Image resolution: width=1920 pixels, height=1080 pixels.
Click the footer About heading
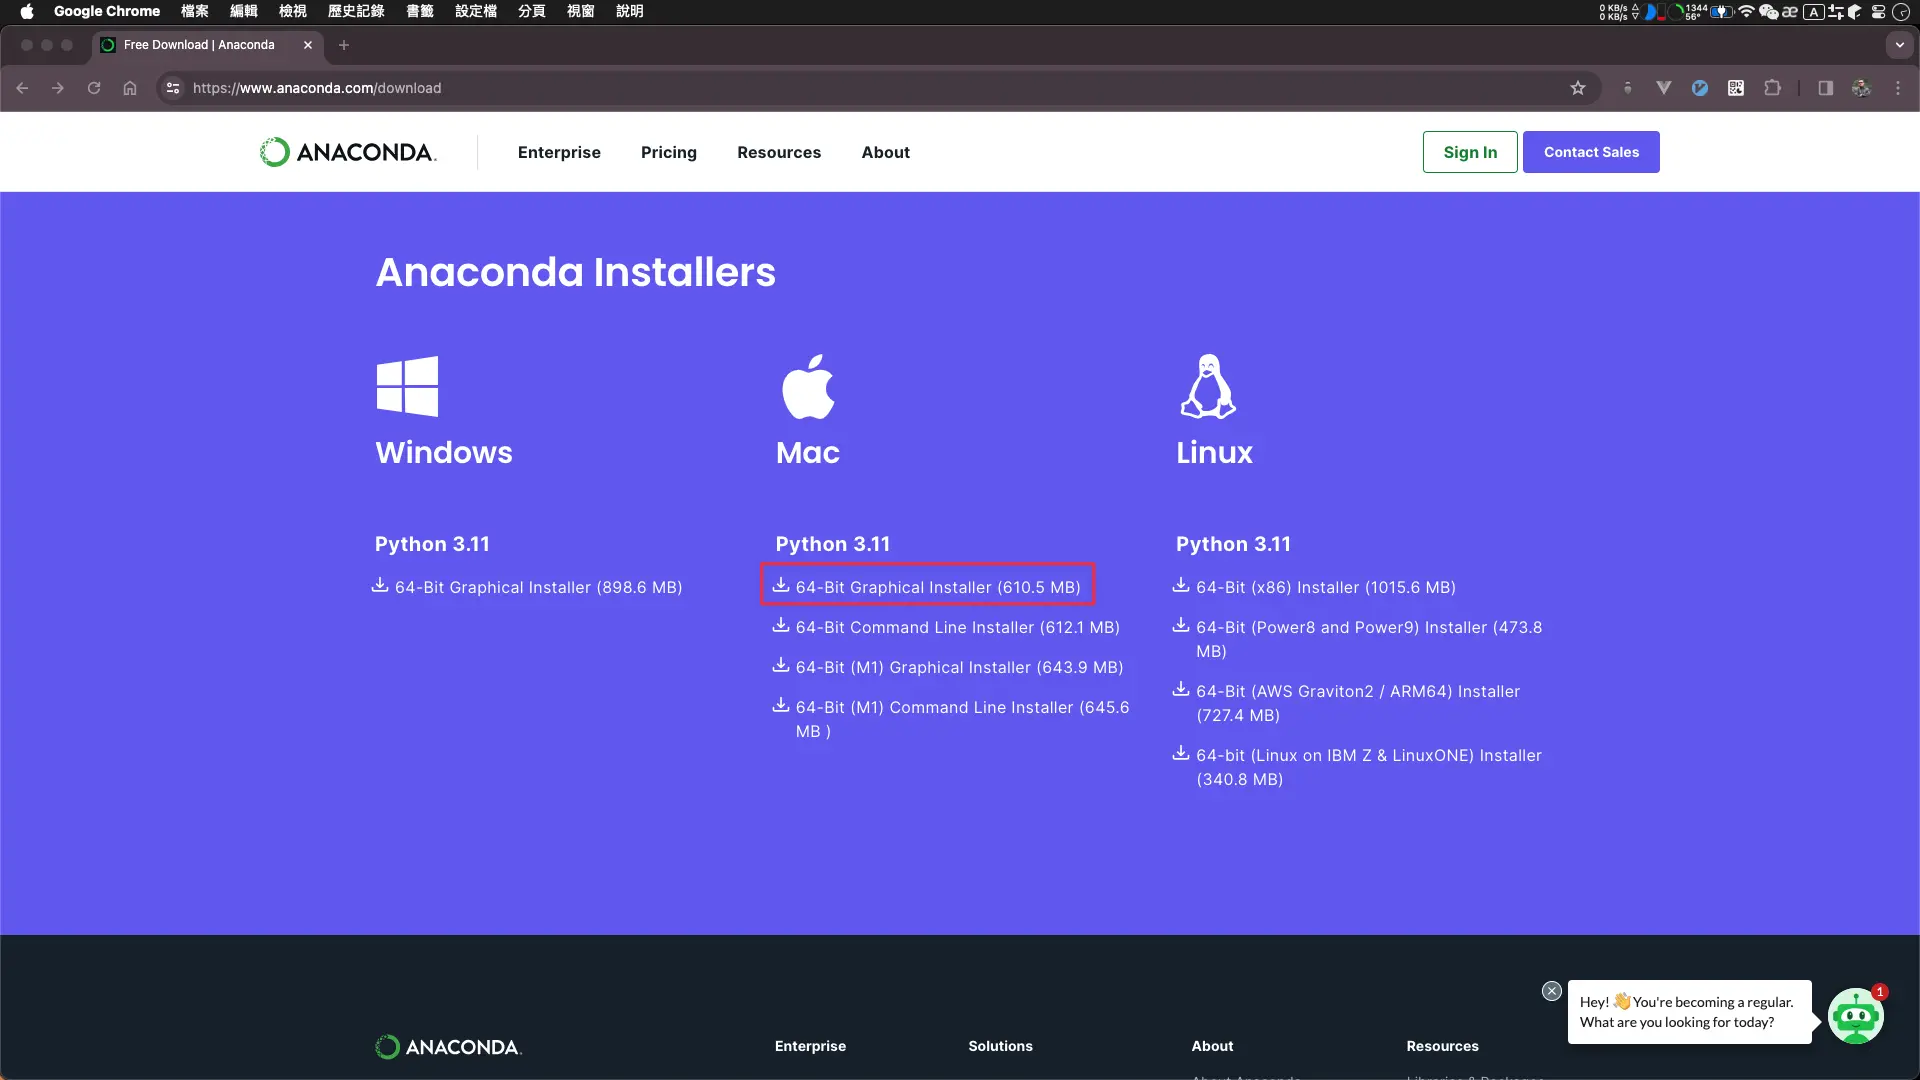(1212, 1046)
